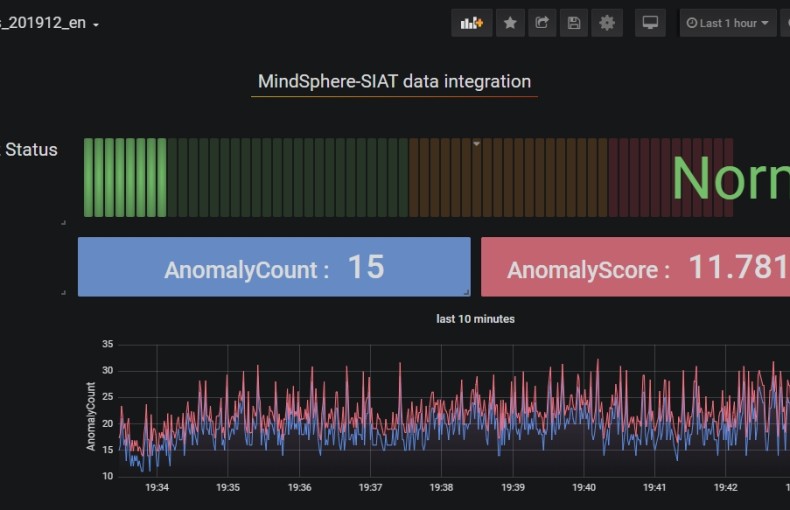The image size is (790, 510).
Task: Star this dashboard as favorite
Action: tap(510, 23)
